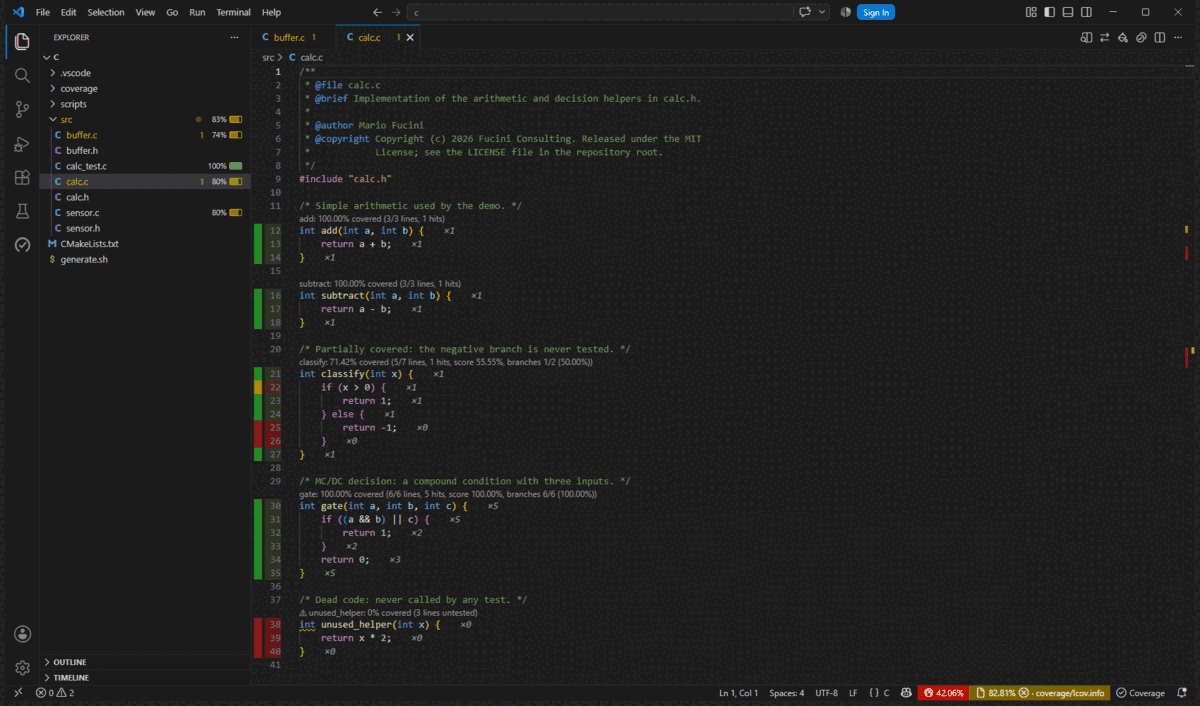Open generate.sh in the explorer

pyautogui.click(x=145, y=259)
